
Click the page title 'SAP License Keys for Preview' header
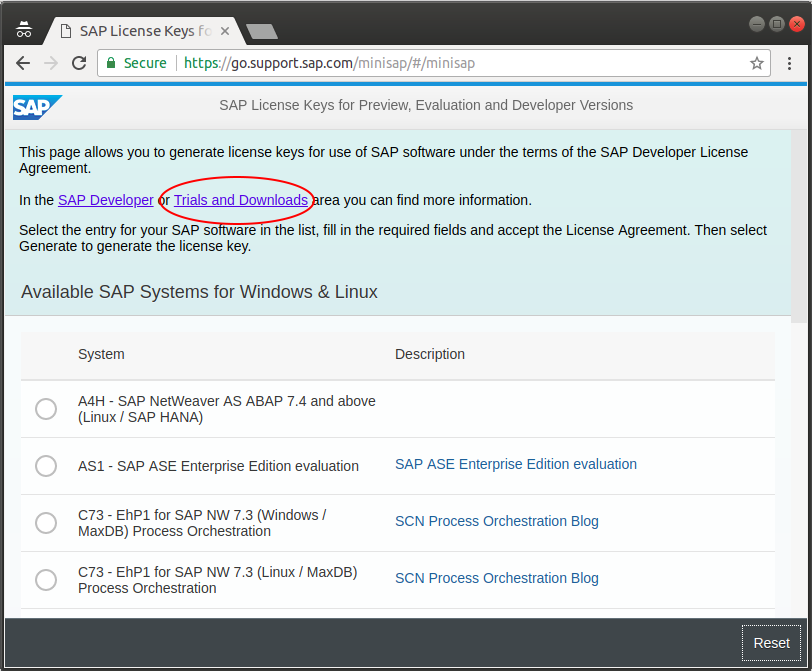[x=426, y=105]
